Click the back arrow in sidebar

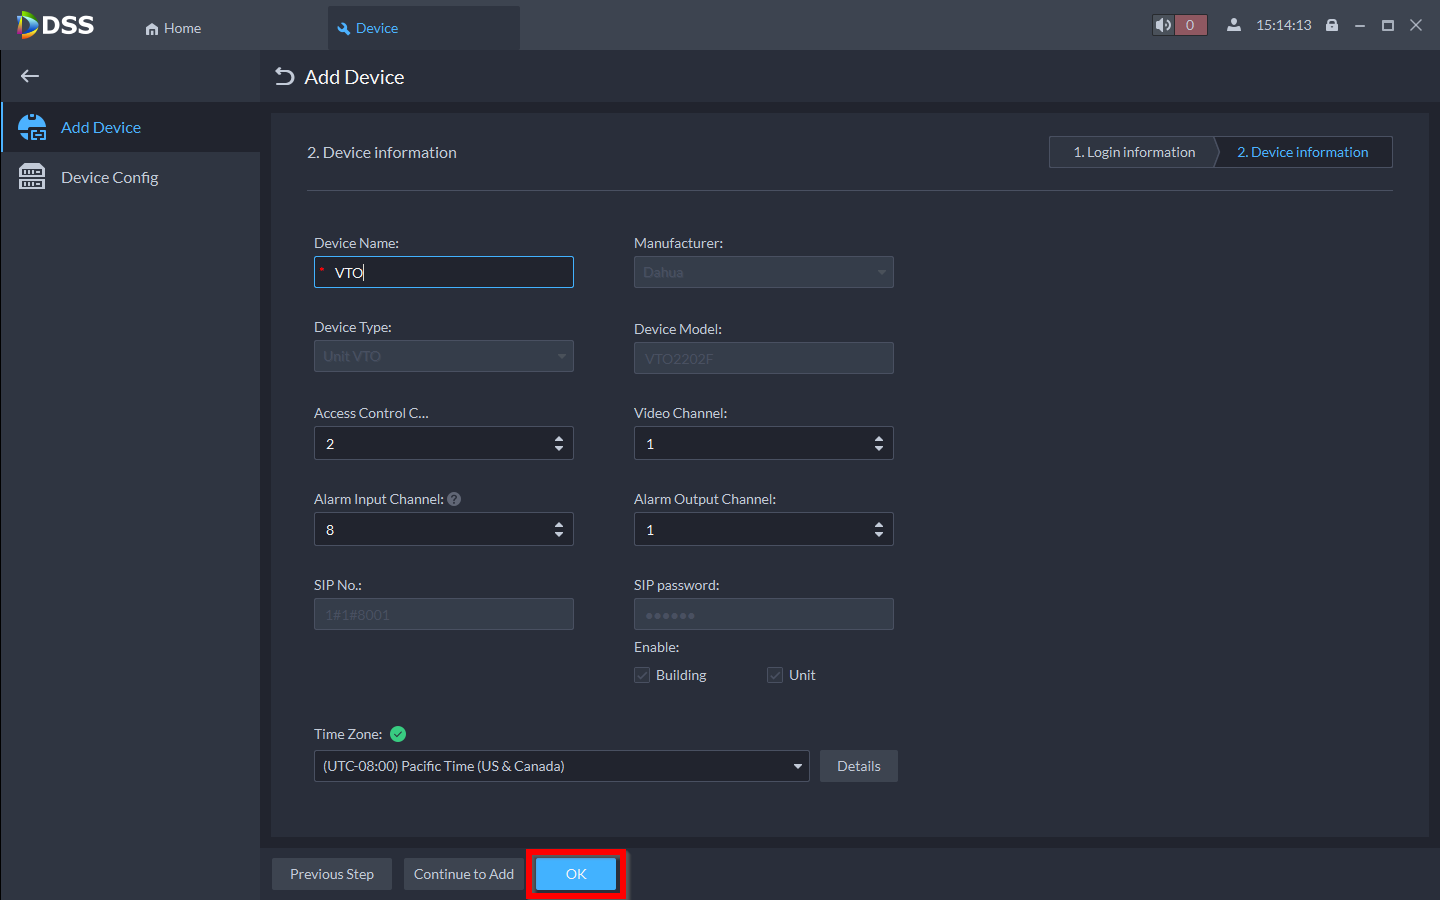pos(30,76)
